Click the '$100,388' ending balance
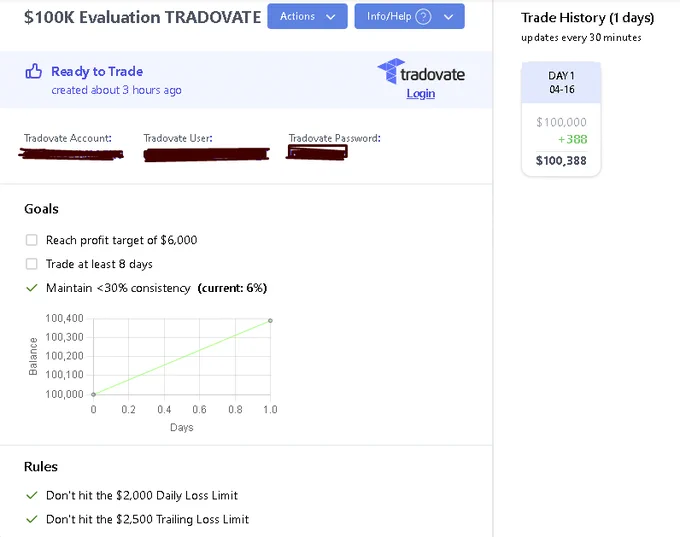The height and width of the screenshot is (537, 680). [561, 160]
